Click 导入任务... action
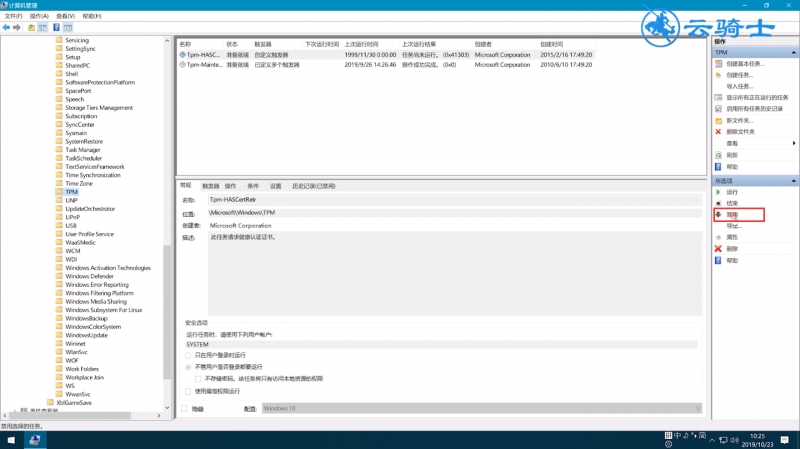 coord(740,86)
